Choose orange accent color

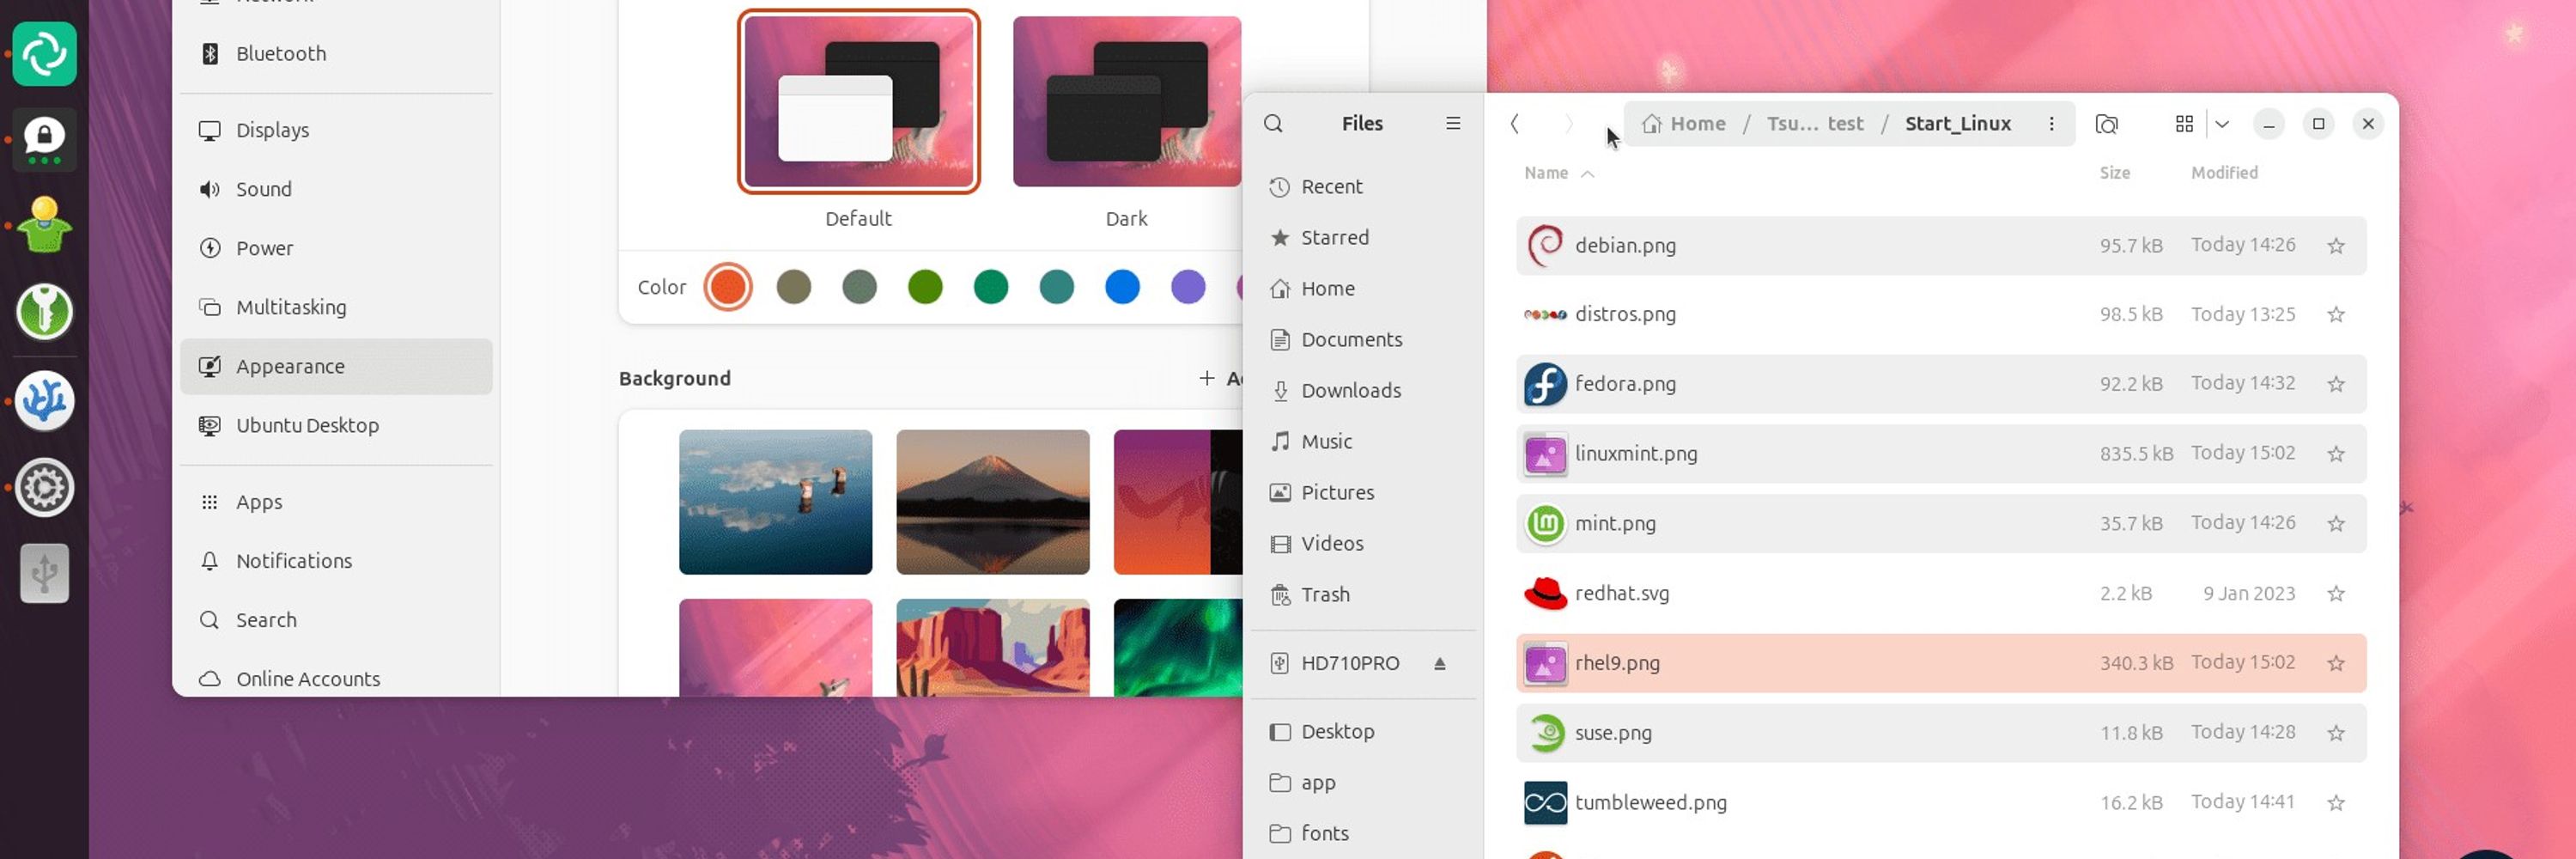(x=727, y=288)
